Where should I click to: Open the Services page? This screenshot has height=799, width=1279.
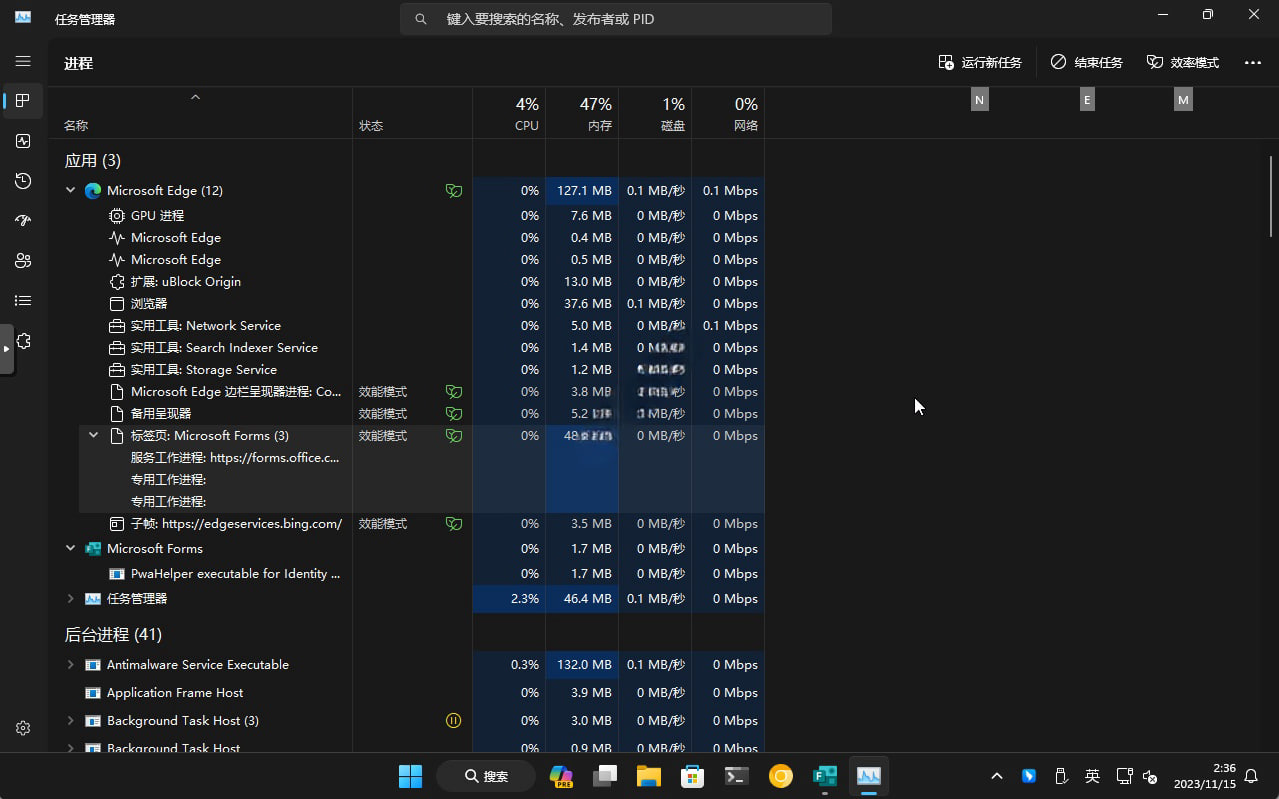point(23,340)
